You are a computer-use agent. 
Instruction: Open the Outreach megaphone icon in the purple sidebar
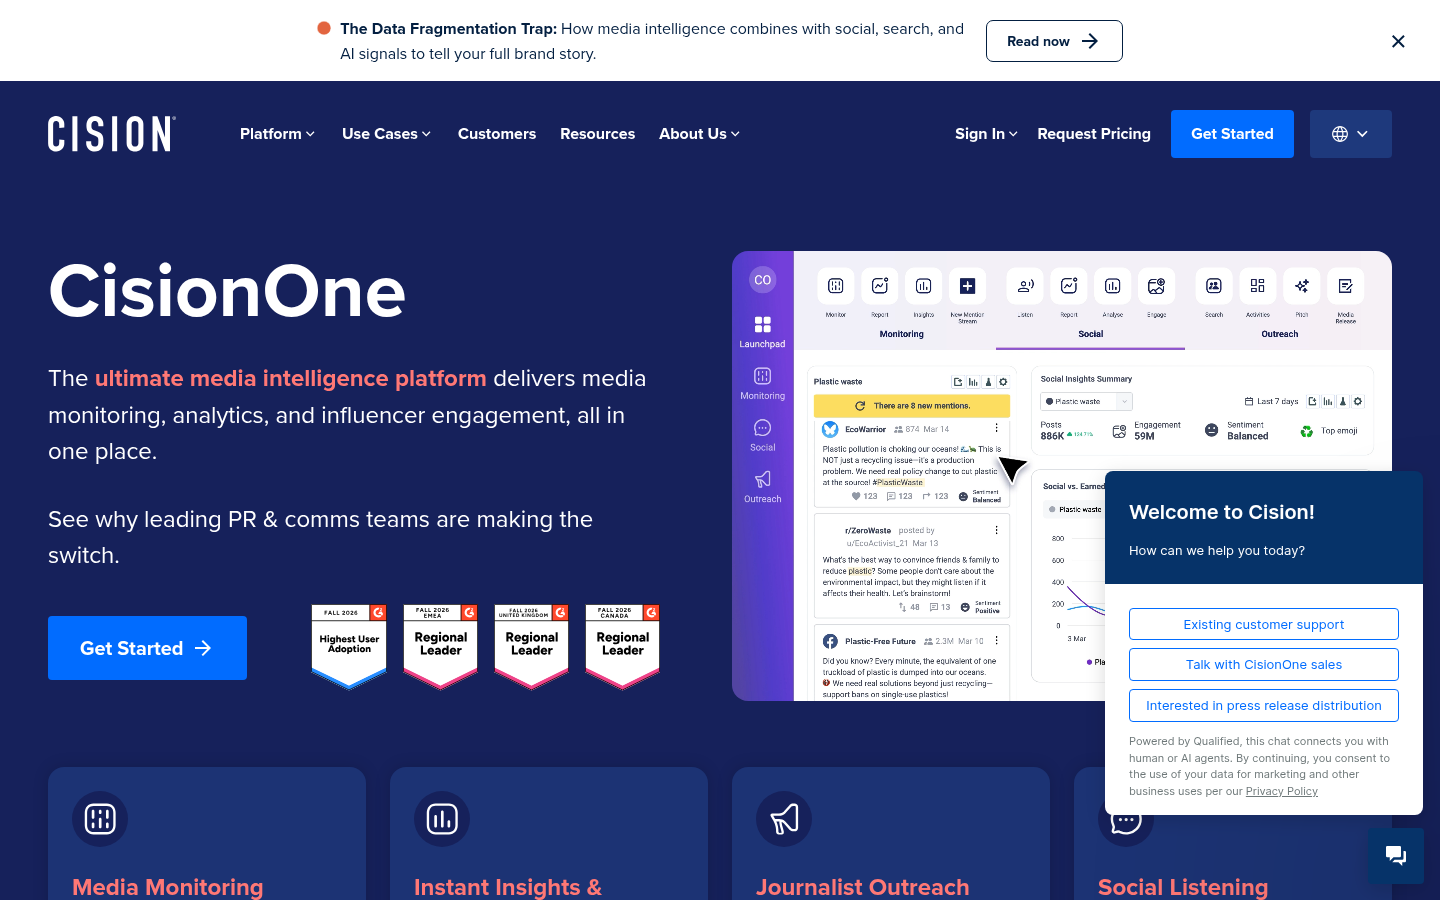[x=762, y=479]
